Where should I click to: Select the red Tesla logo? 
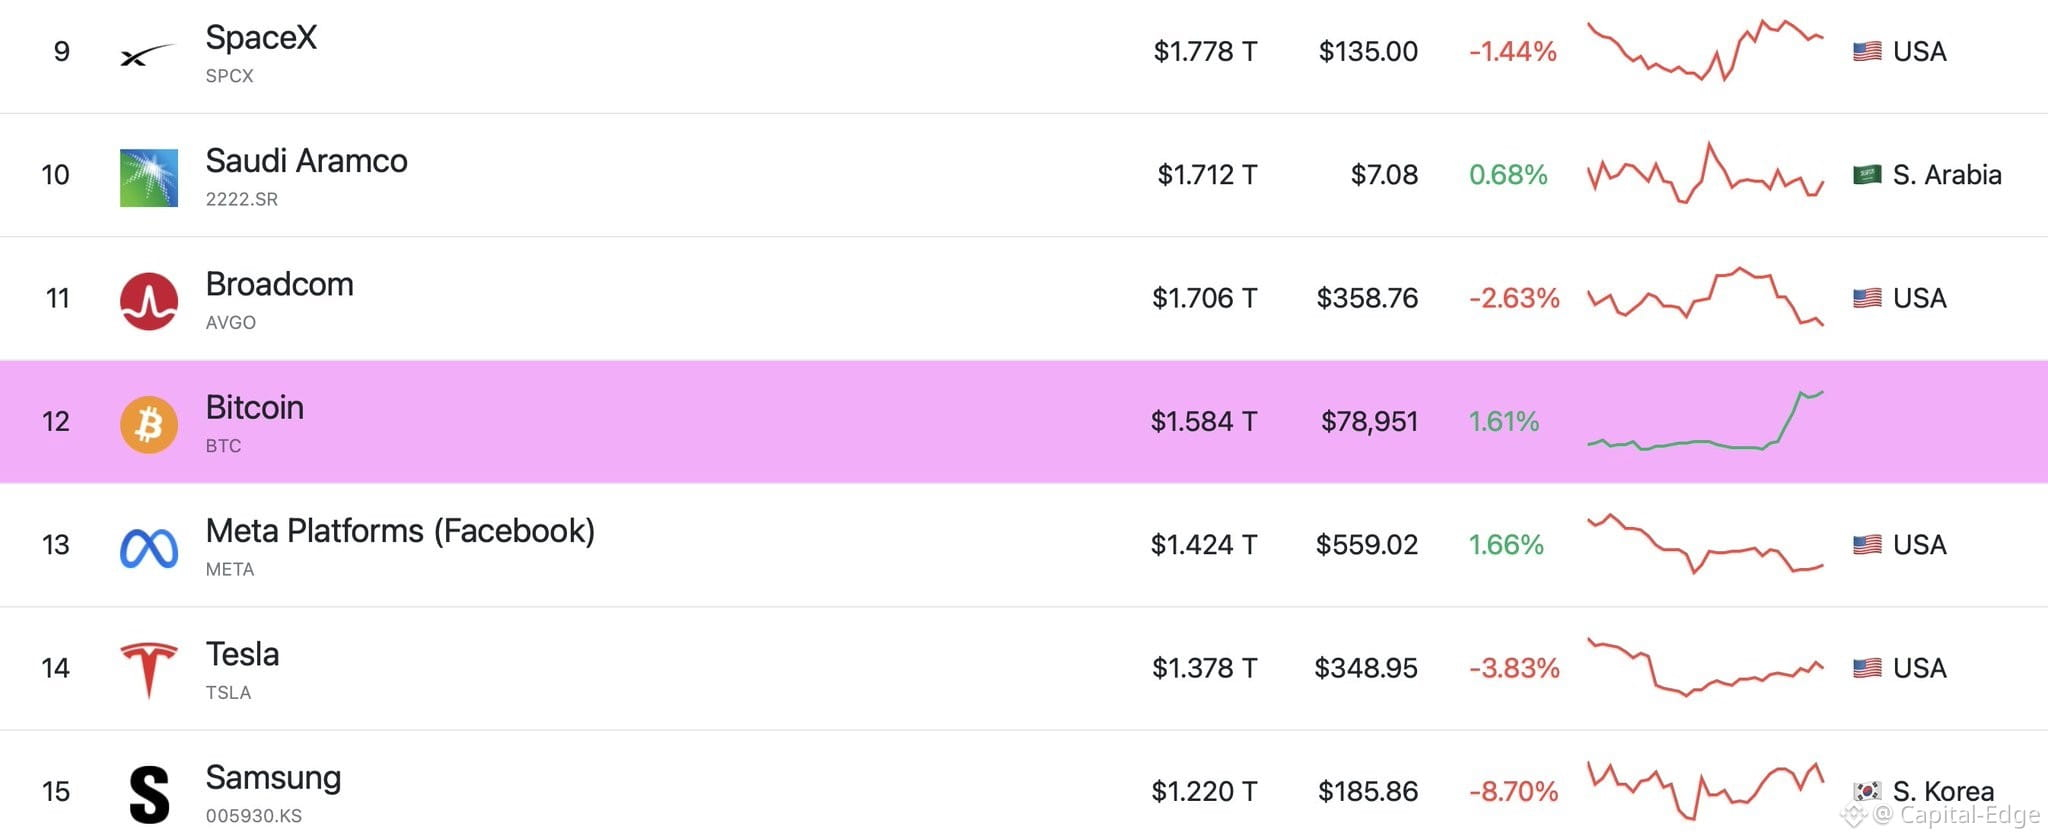[x=149, y=670]
